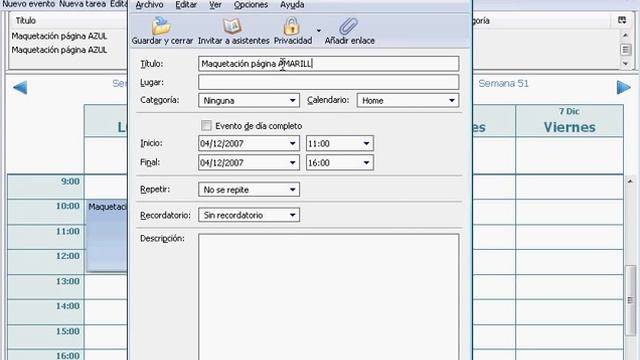Image resolution: width=640 pixels, height=360 pixels.
Task: Open the Archivo menu
Action: click(x=149, y=5)
